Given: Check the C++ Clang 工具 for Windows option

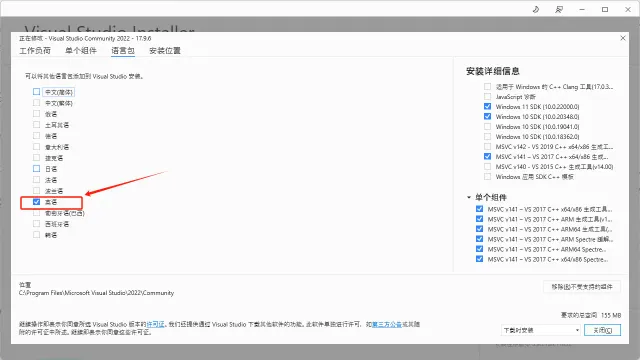Looking at the screenshot, I should (x=487, y=87).
